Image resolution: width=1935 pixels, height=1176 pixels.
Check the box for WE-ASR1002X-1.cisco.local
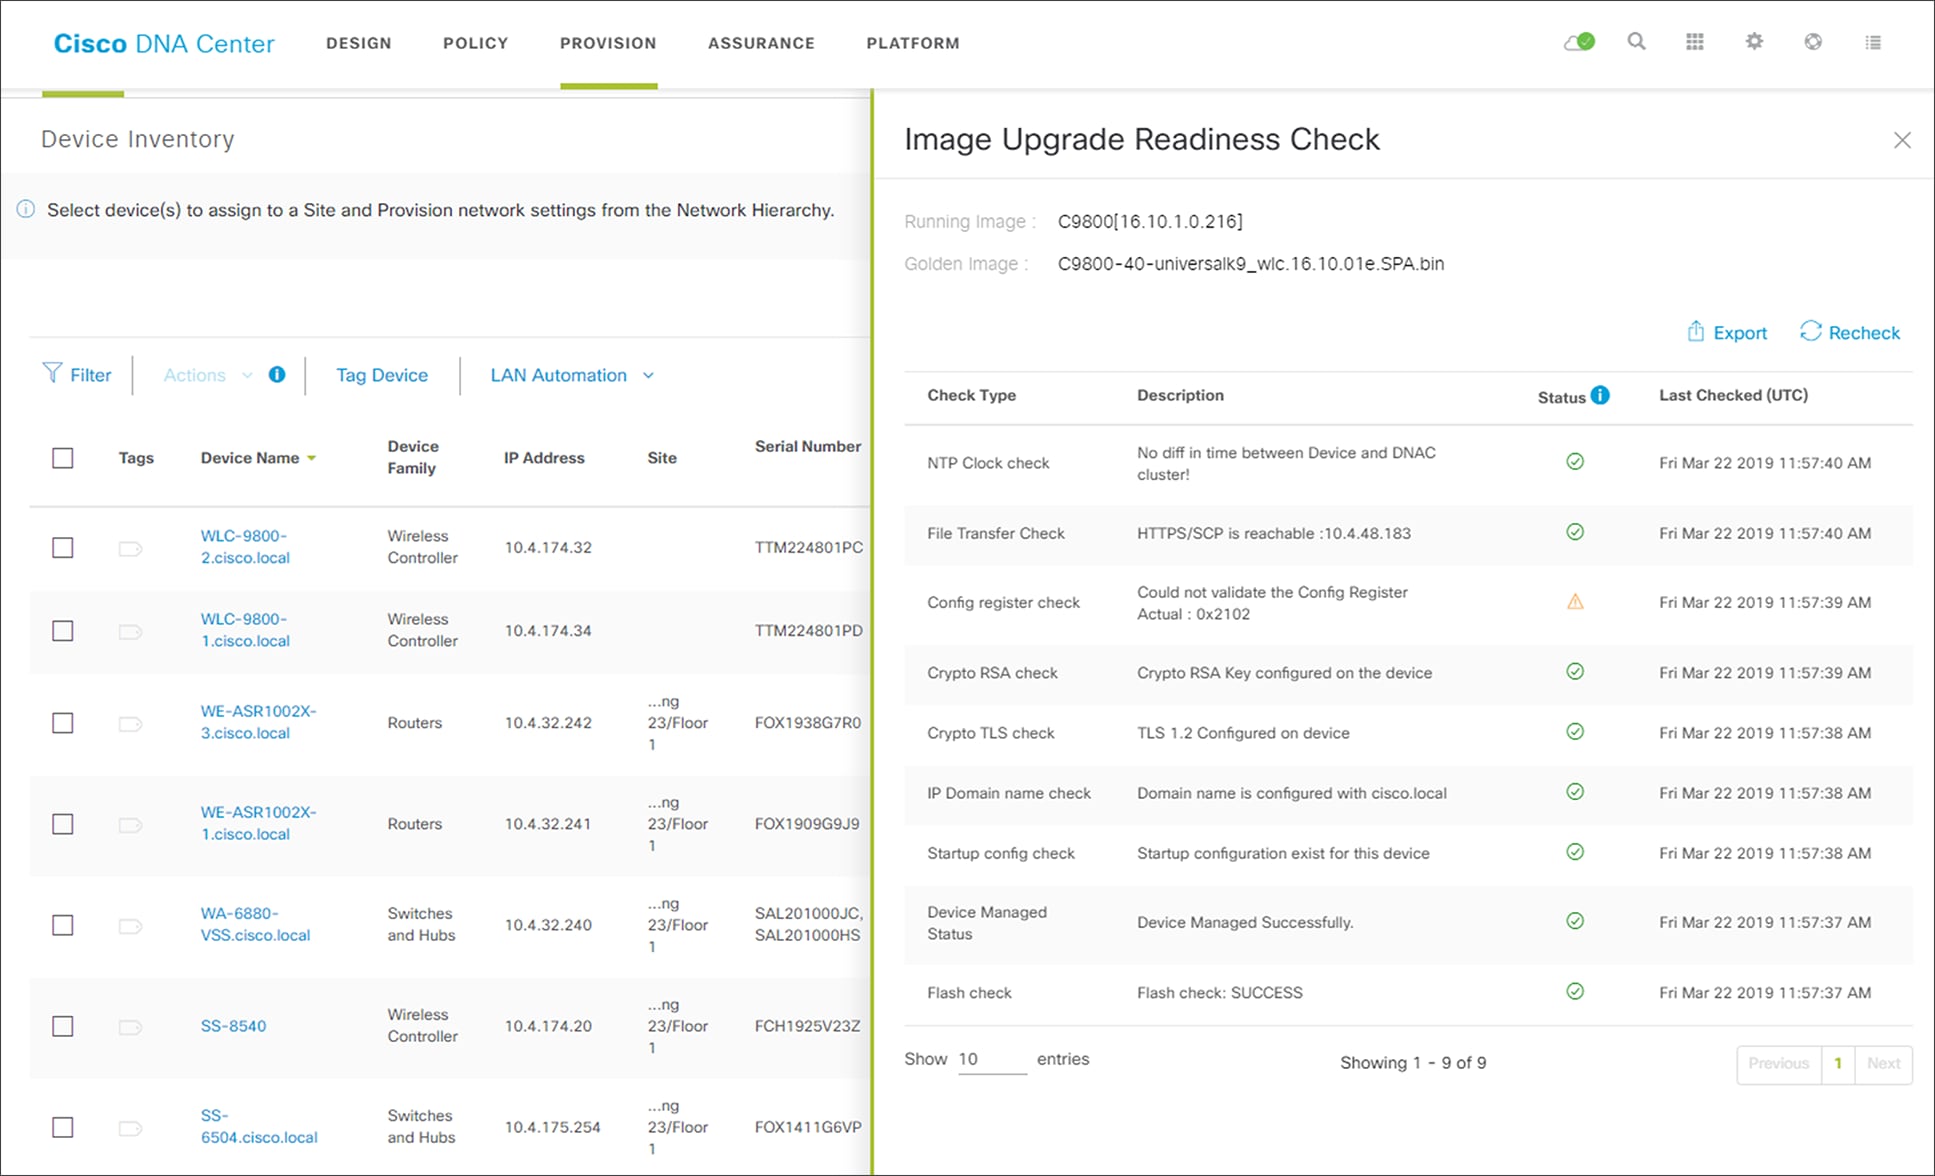coord(63,824)
